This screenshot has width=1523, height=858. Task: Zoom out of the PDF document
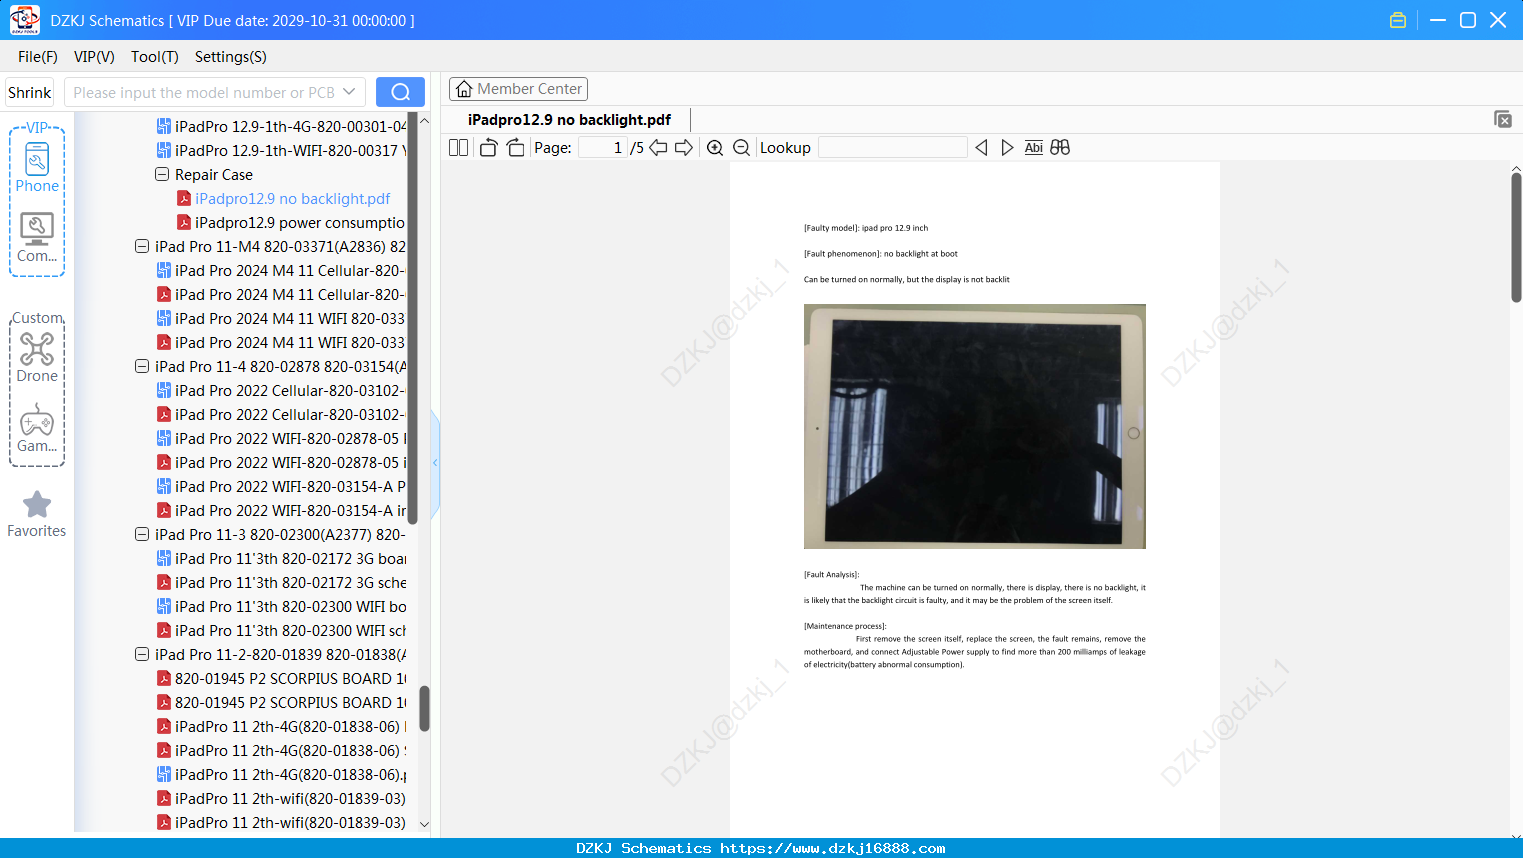(742, 148)
